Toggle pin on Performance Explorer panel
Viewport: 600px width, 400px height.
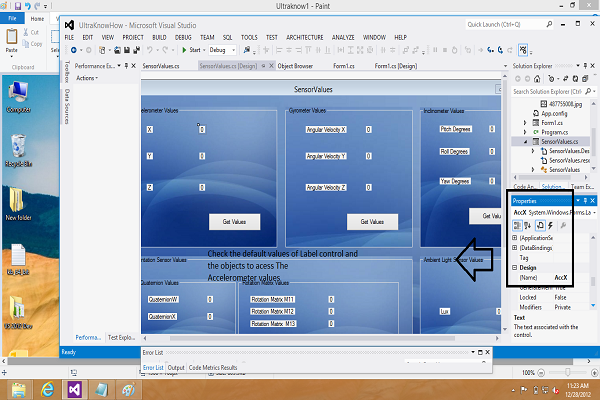point(126,66)
